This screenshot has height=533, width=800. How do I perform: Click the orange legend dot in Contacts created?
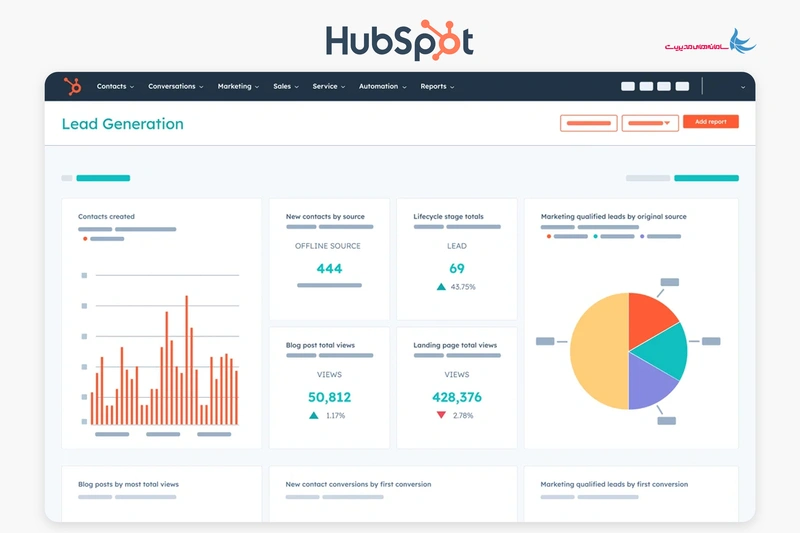[85, 239]
